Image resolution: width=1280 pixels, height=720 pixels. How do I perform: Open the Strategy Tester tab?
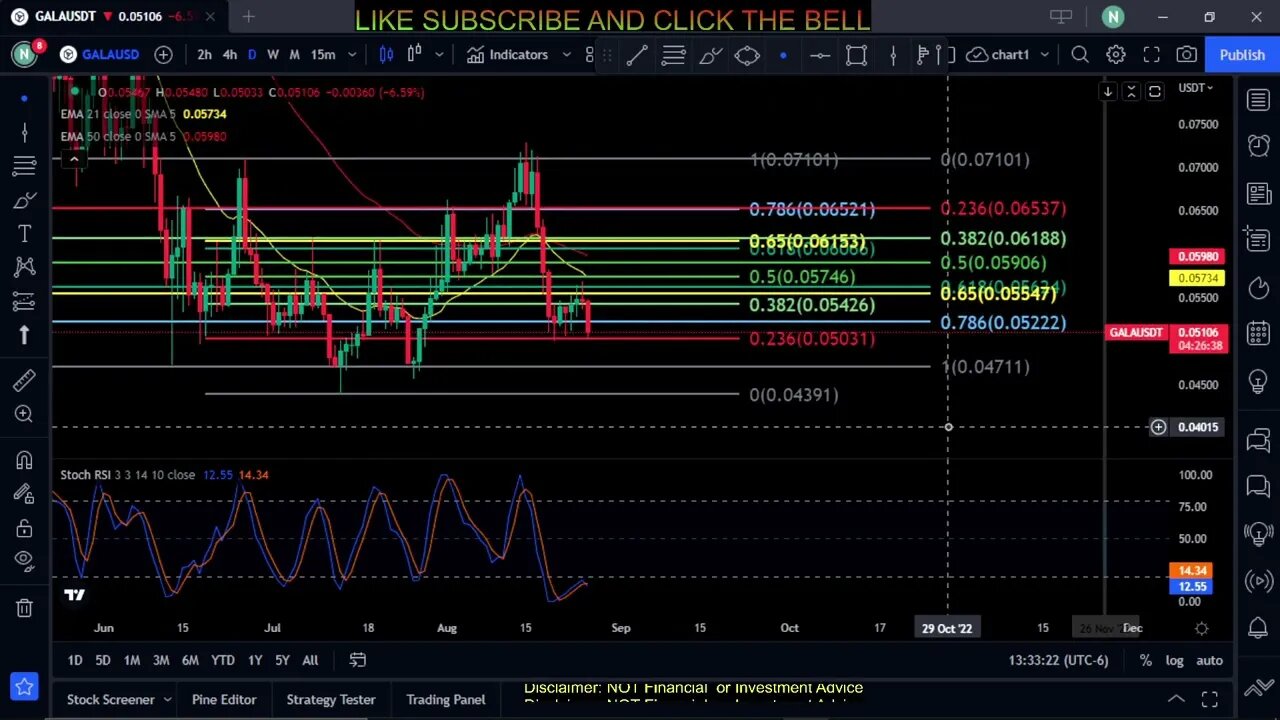331,700
